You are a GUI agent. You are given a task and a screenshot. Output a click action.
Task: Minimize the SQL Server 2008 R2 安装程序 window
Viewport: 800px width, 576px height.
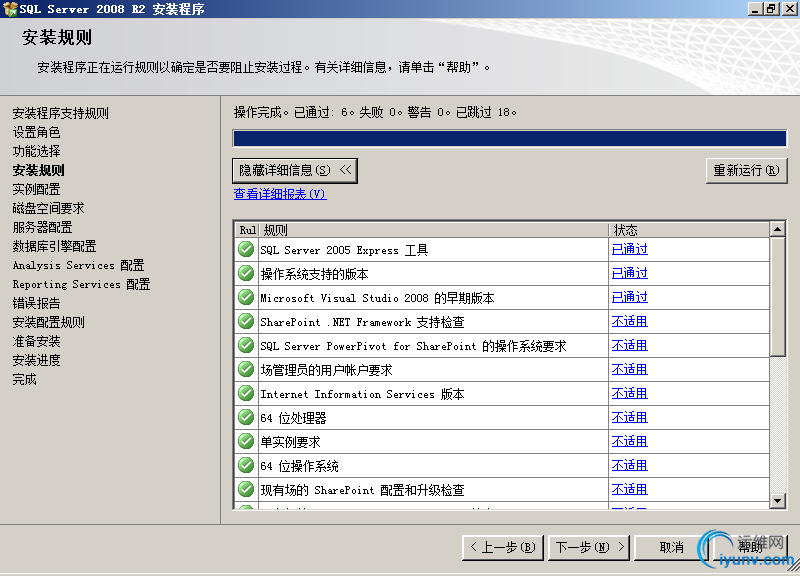[x=755, y=8]
